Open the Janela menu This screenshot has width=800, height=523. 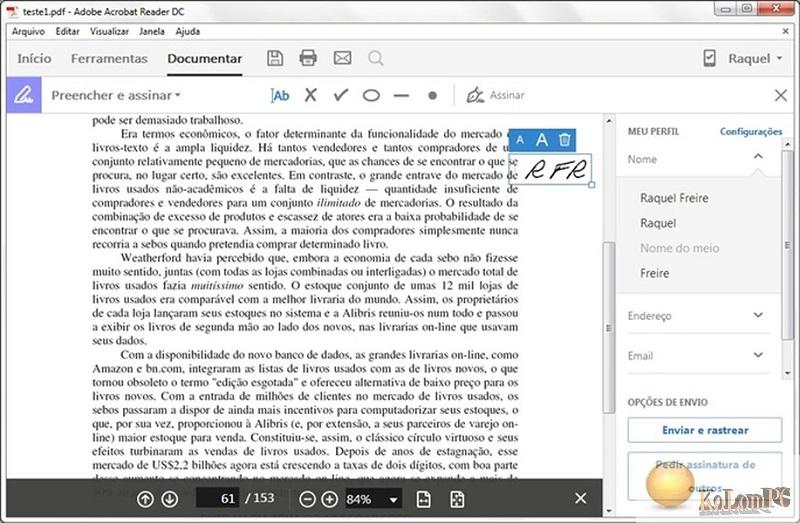152,31
